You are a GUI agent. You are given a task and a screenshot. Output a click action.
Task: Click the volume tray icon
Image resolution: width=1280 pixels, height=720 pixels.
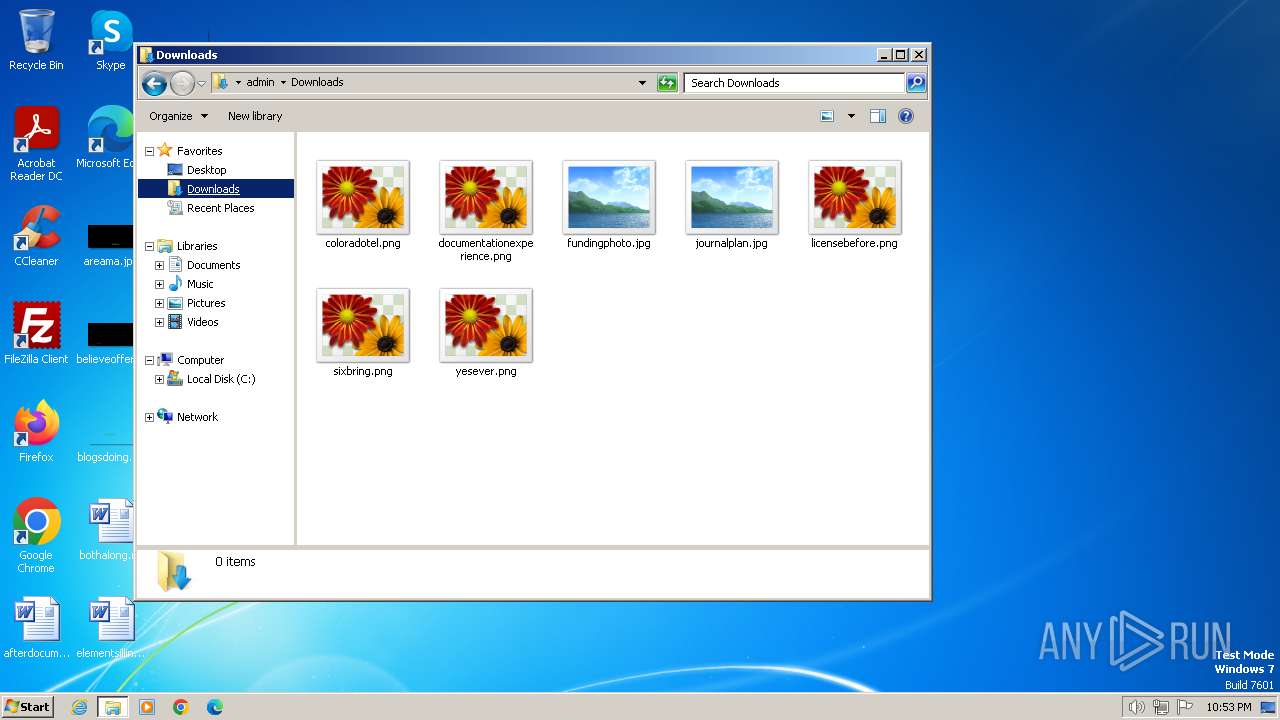click(1136, 707)
